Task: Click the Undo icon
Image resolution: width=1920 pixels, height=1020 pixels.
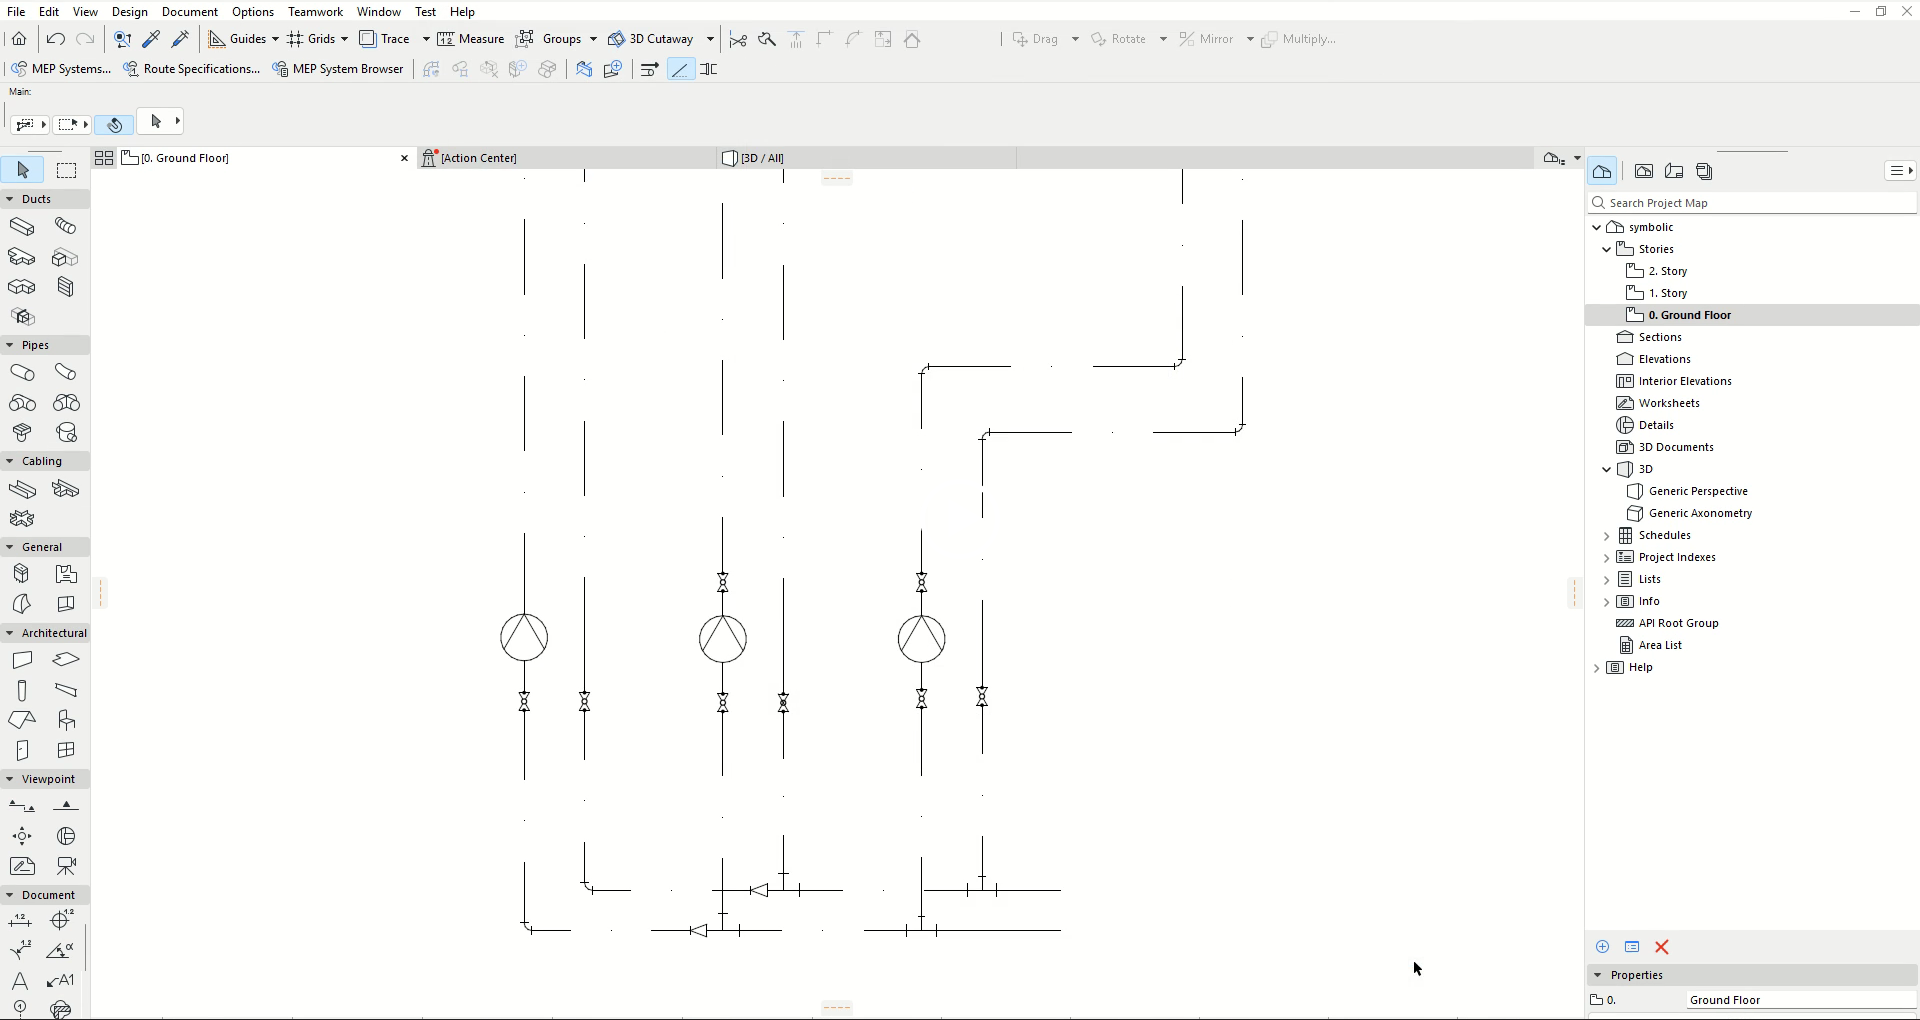Action: tap(56, 39)
